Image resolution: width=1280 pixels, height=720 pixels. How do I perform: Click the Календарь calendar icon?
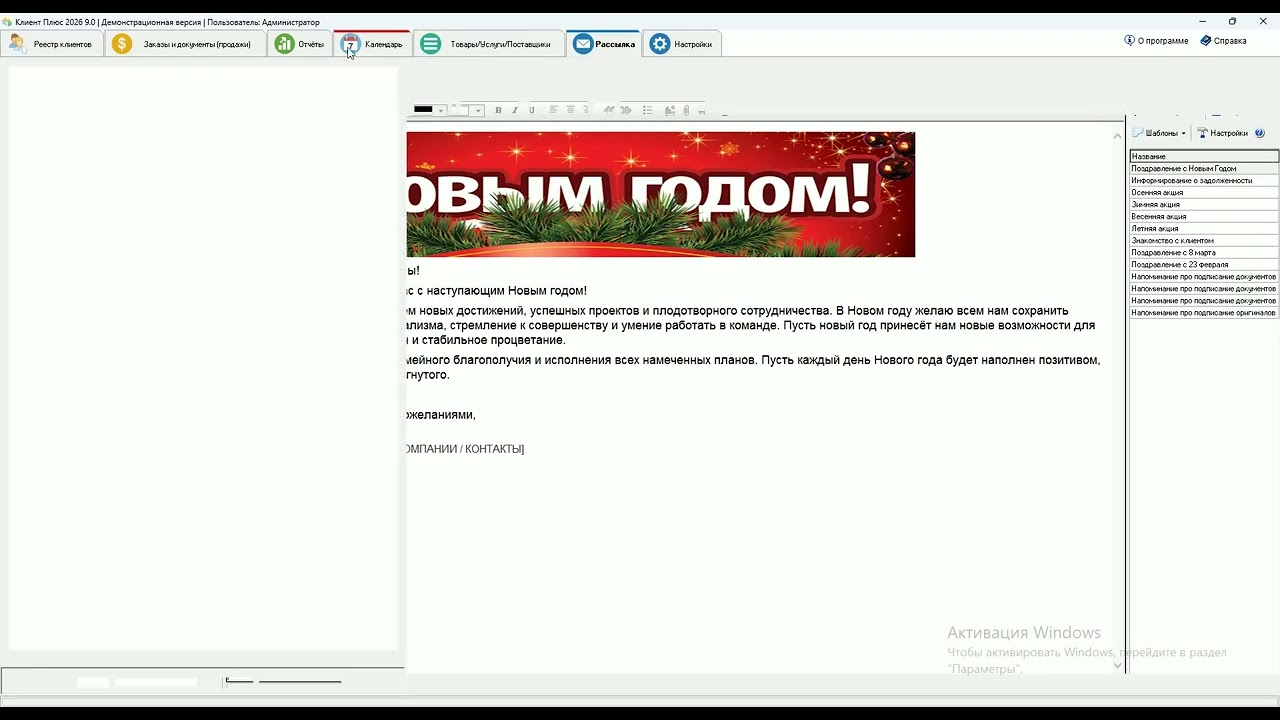350,44
